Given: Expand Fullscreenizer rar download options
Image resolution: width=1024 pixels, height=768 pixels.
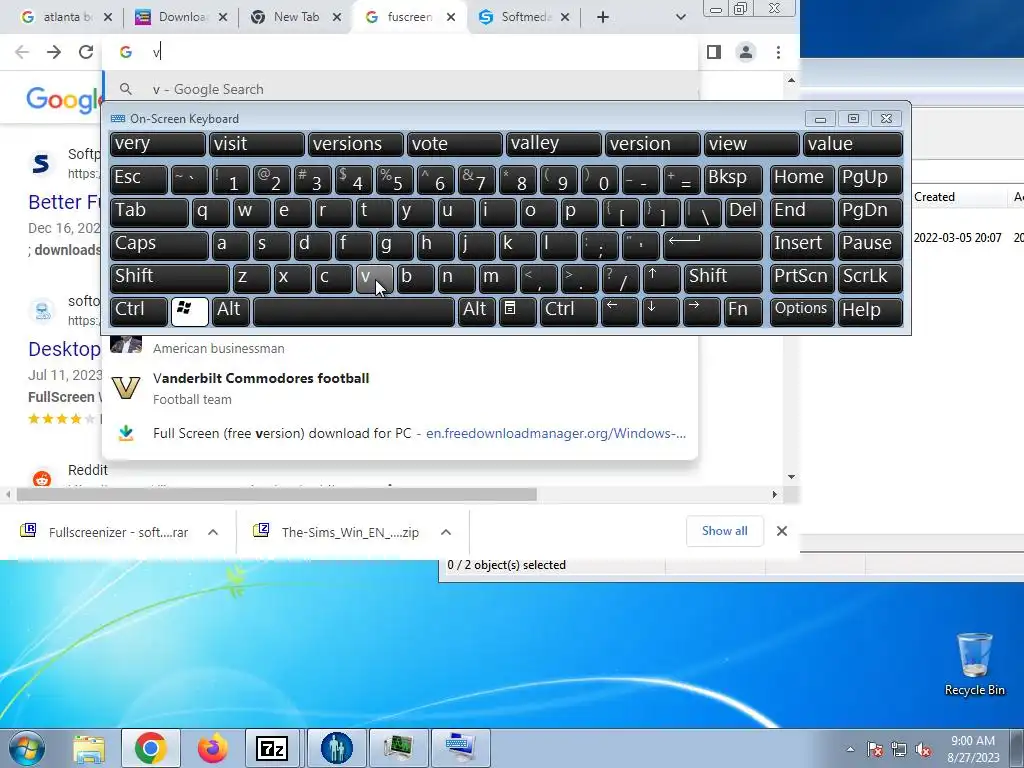Looking at the screenshot, I should [x=213, y=532].
